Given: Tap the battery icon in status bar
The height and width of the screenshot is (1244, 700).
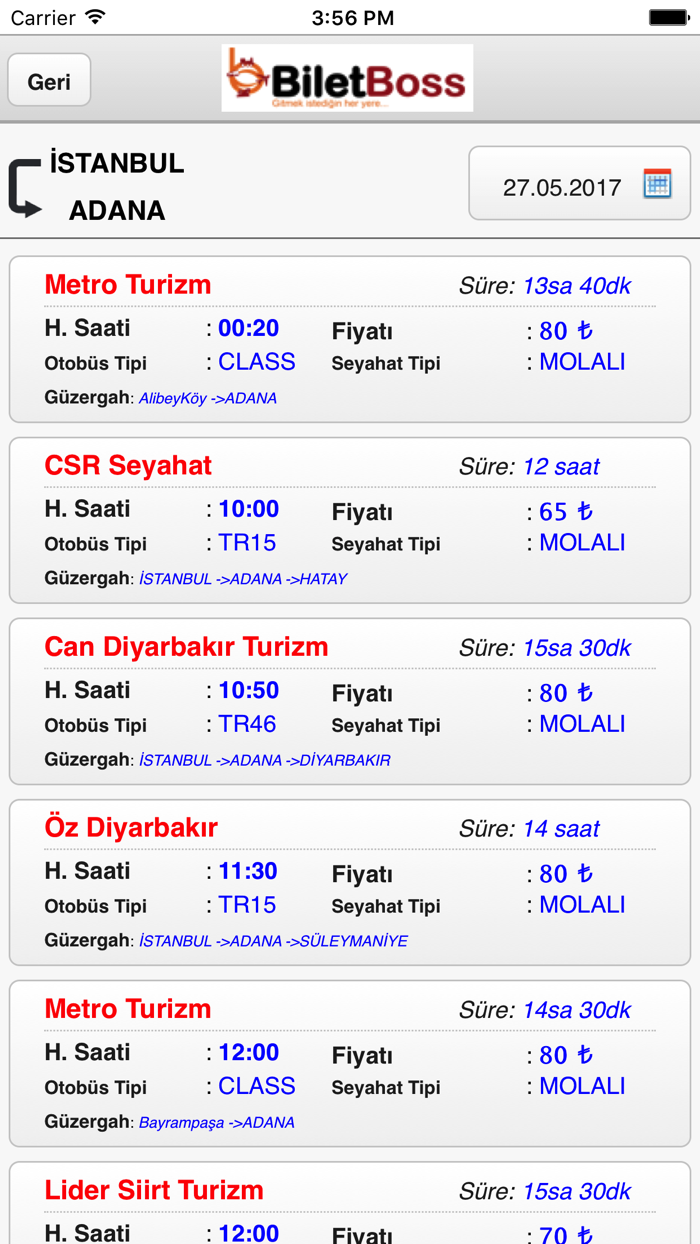Looking at the screenshot, I should tap(668, 17).
